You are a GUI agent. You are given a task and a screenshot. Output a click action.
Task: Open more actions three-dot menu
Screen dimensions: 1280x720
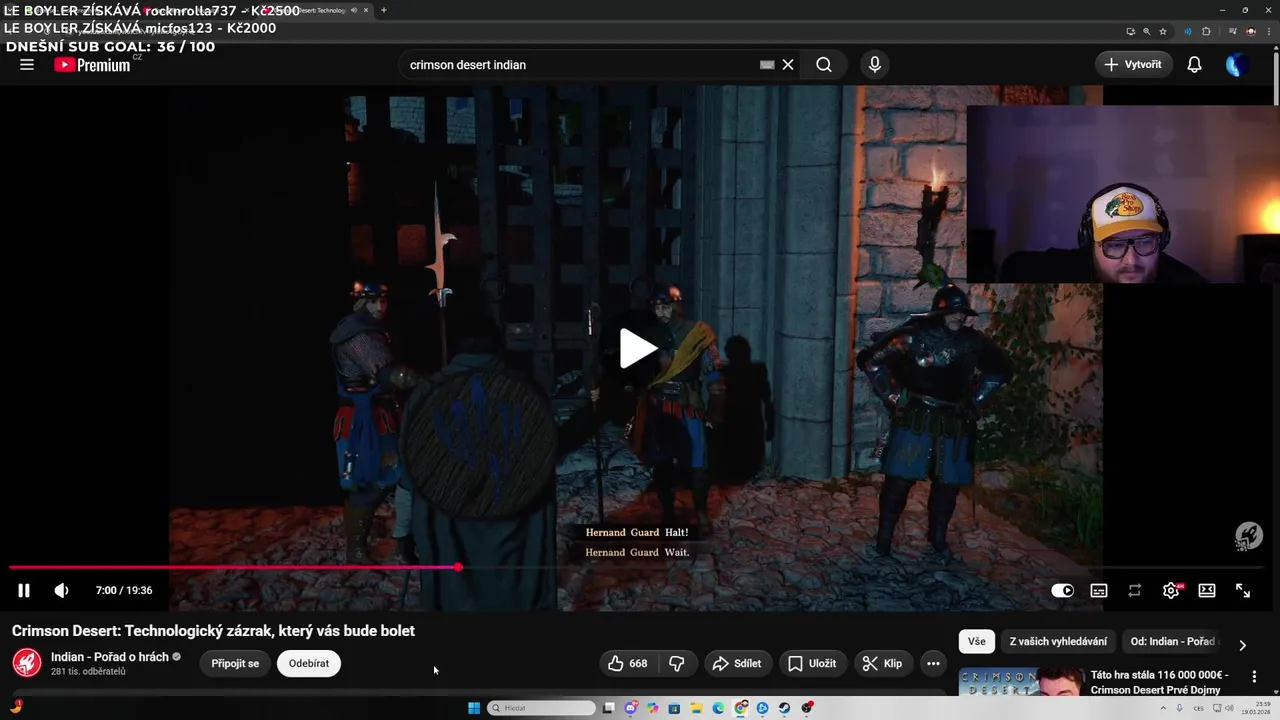click(933, 664)
